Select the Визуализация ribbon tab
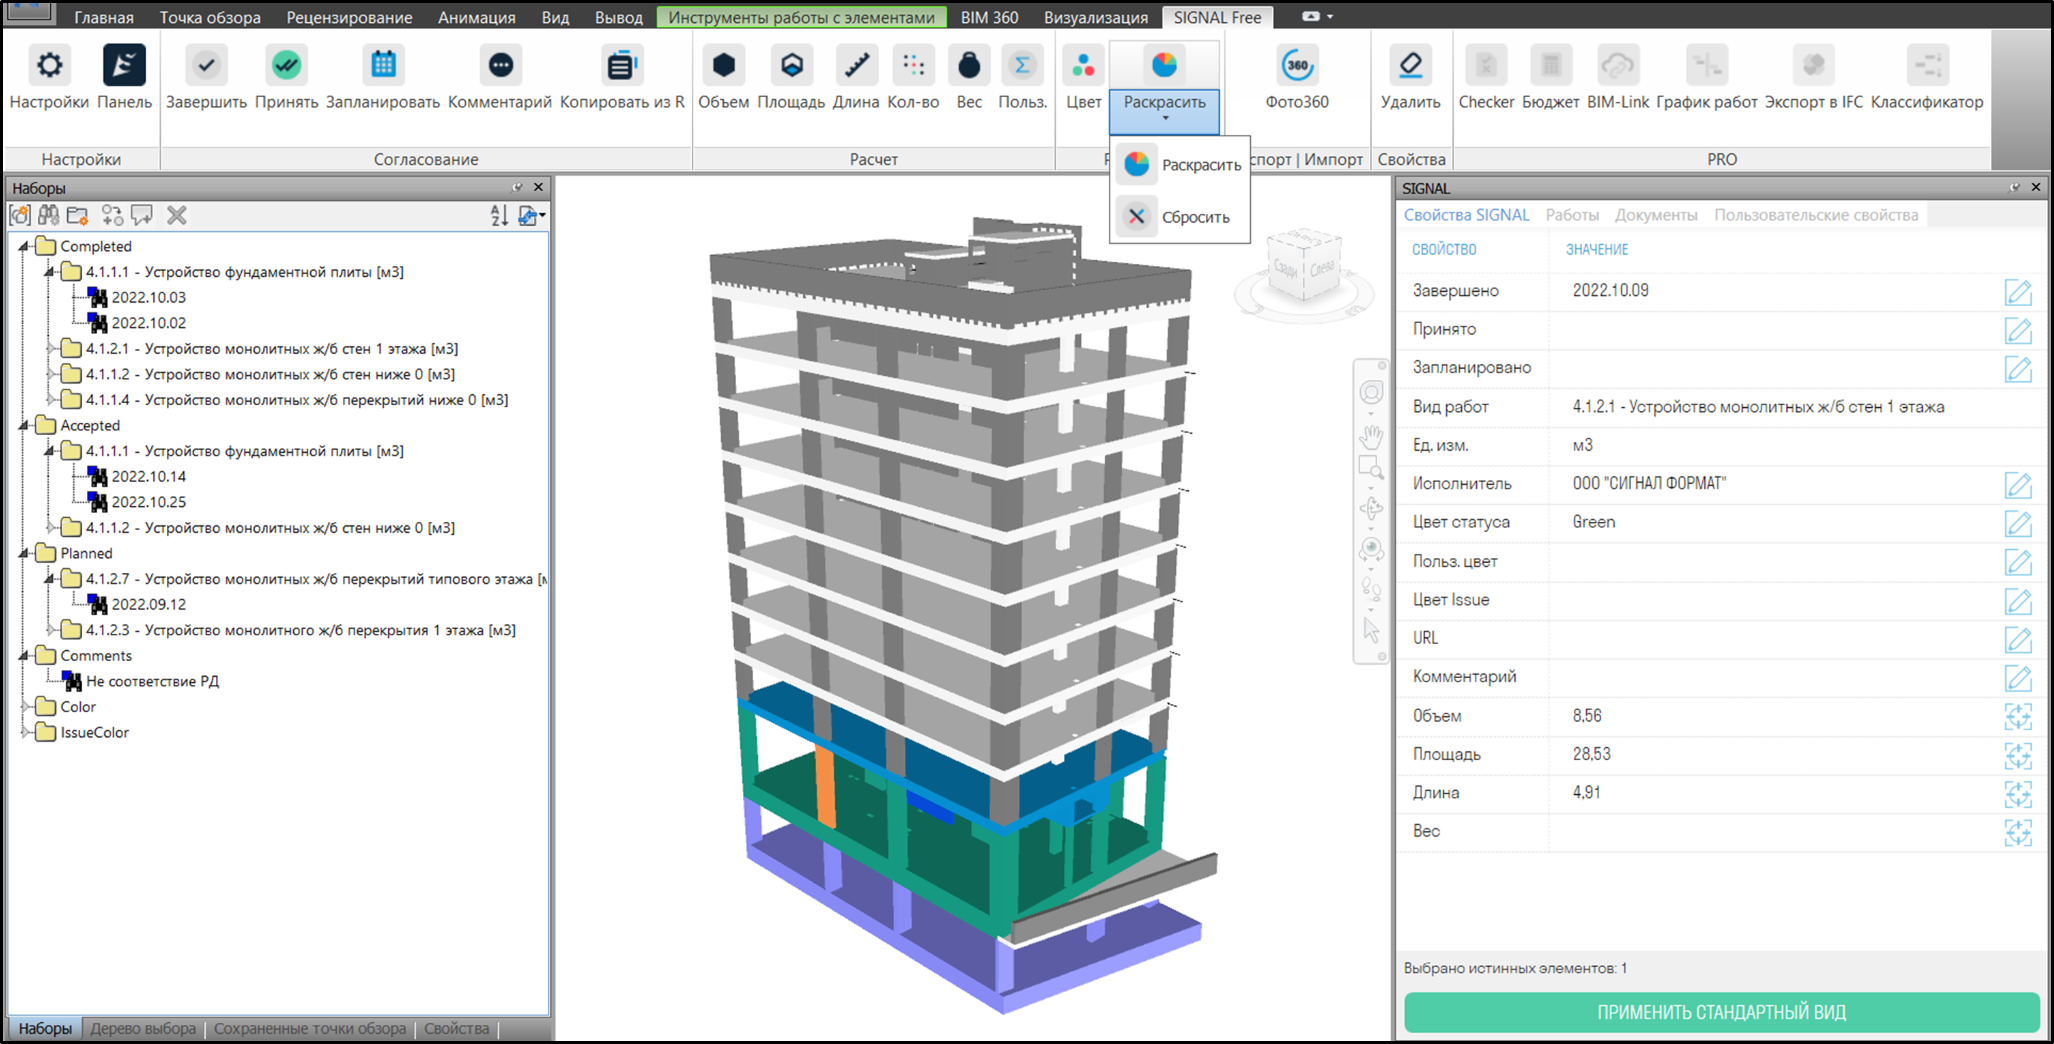 (x=1096, y=17)
